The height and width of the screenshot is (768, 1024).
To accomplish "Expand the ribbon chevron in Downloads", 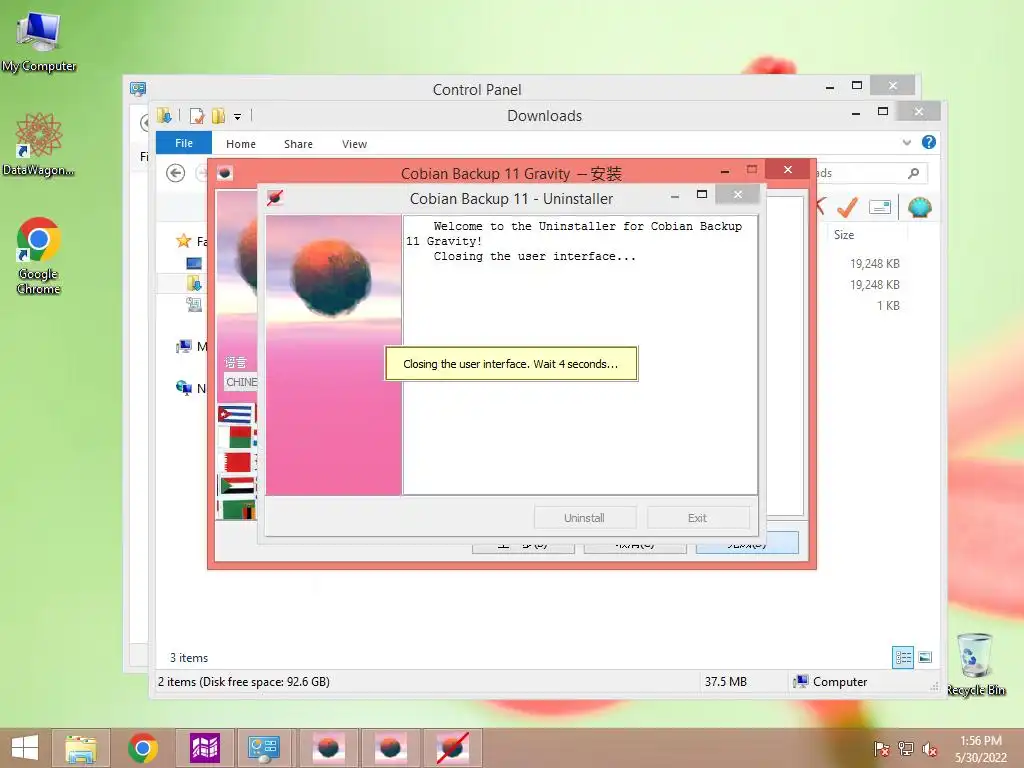I will [906, 142].
